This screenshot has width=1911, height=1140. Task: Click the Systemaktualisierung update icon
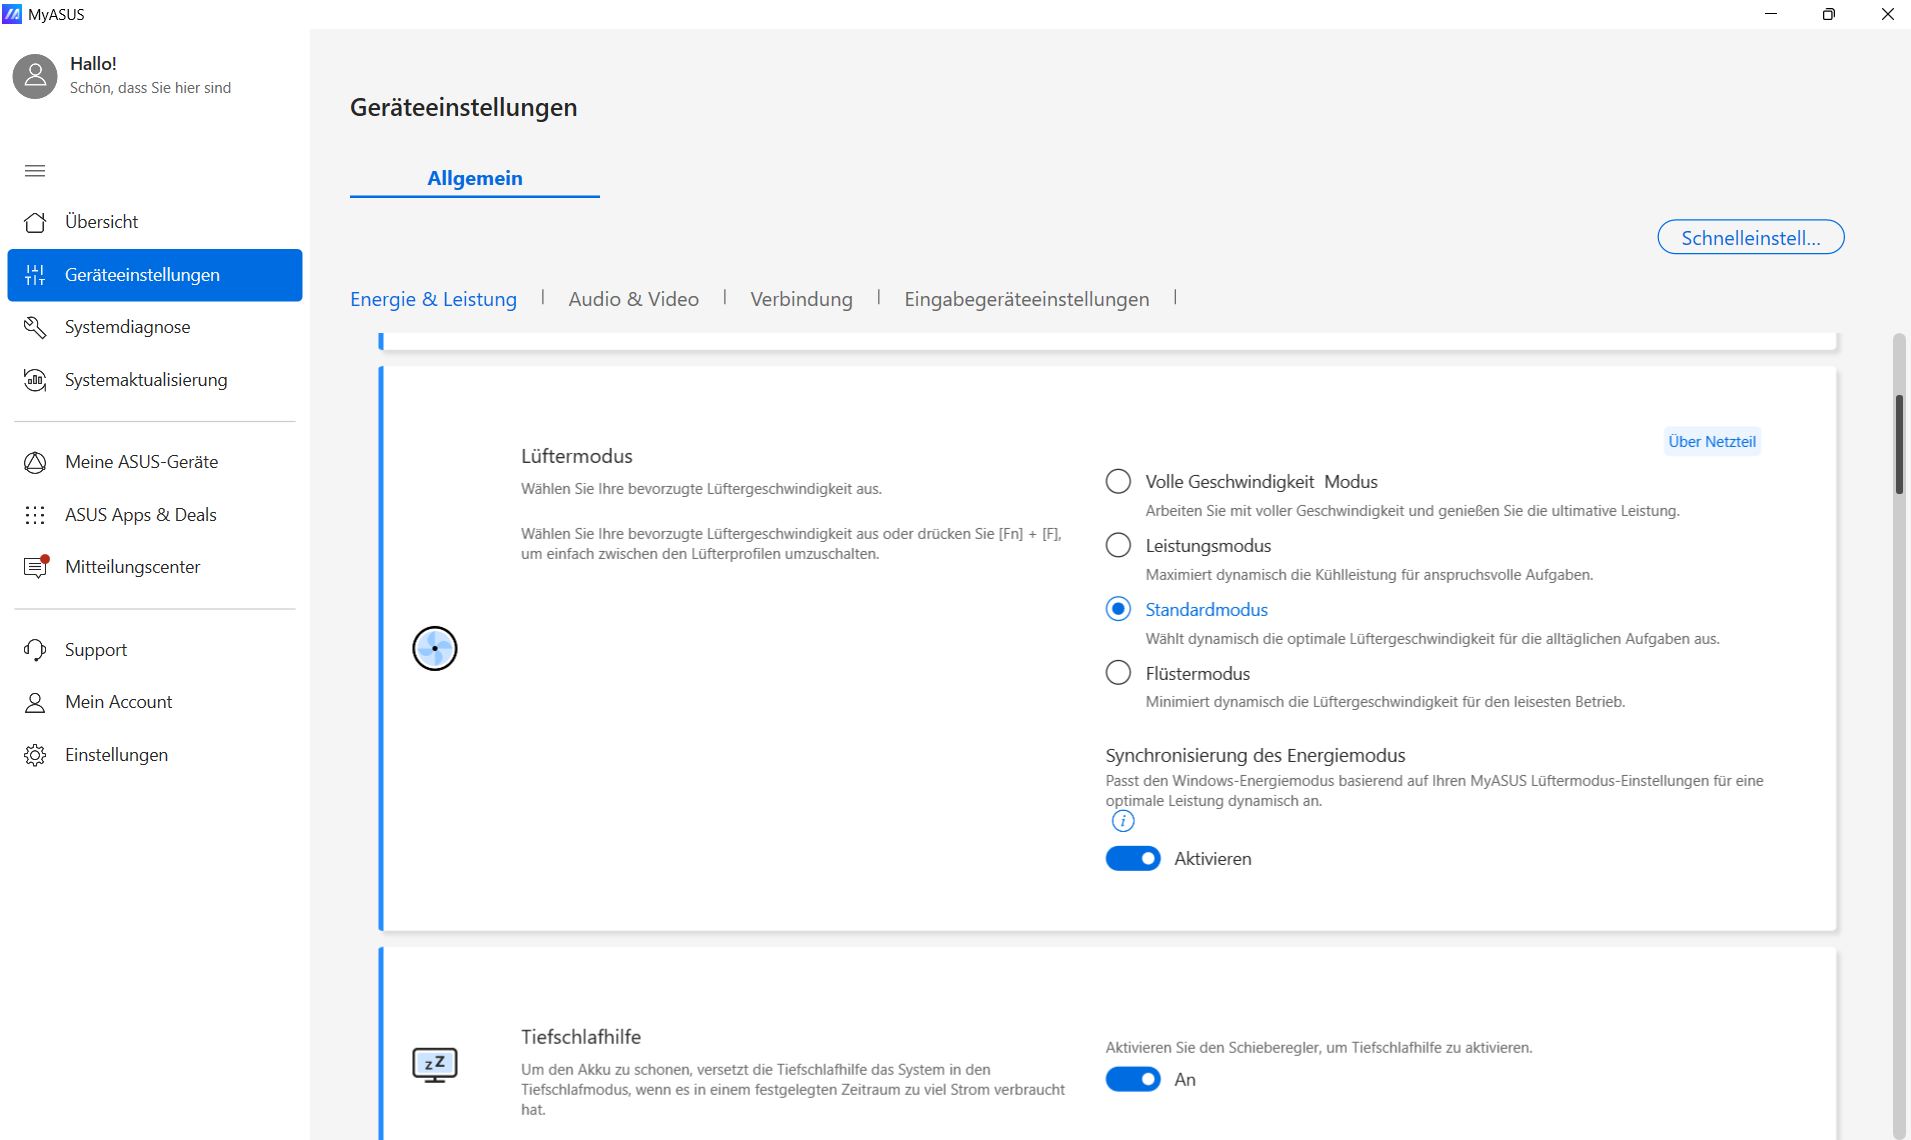click(x=35, y=380)
